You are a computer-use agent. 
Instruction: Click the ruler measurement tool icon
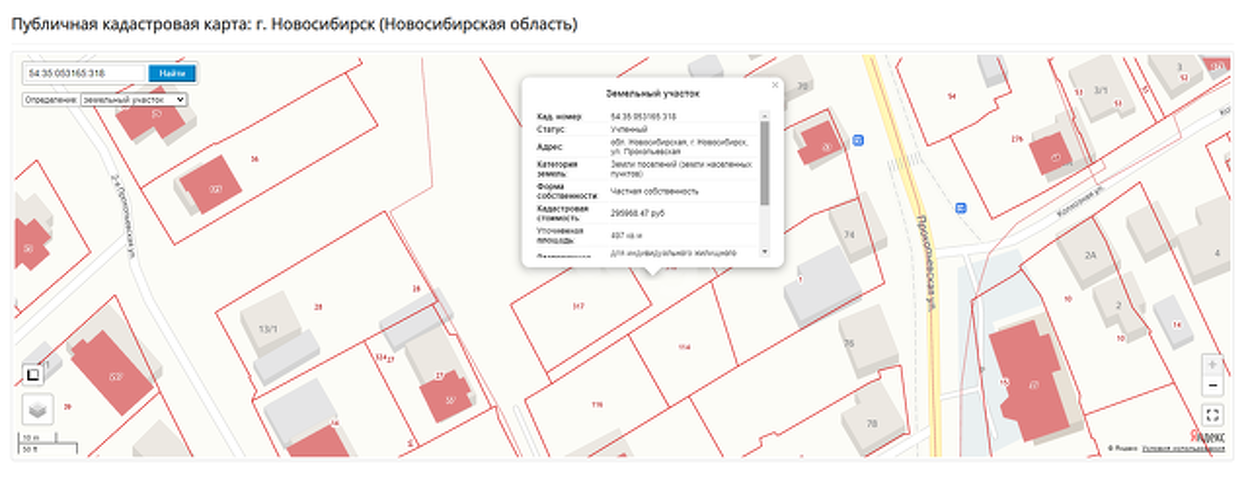tap(33, 374)
